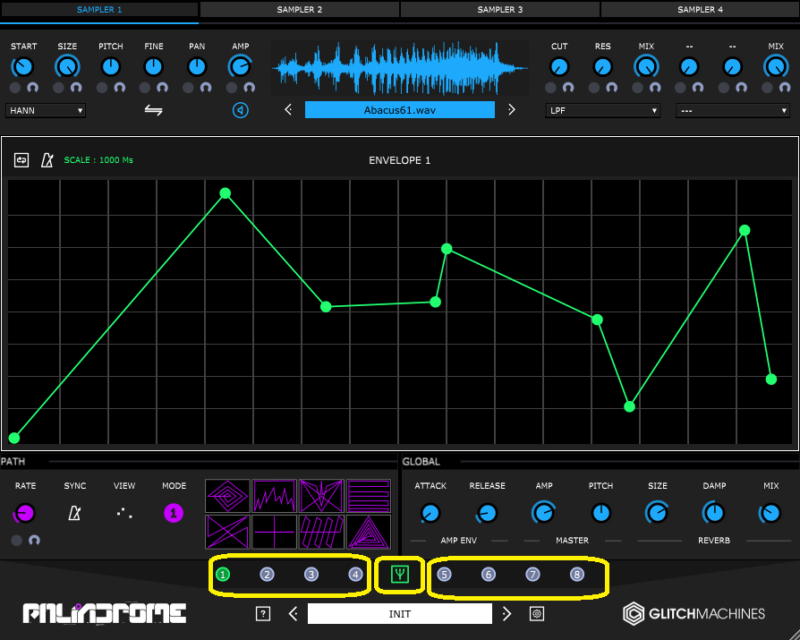This screenshot has width=800, height=640.
Task: Toggle the path MODE 1 button
Action: (174, 513)
